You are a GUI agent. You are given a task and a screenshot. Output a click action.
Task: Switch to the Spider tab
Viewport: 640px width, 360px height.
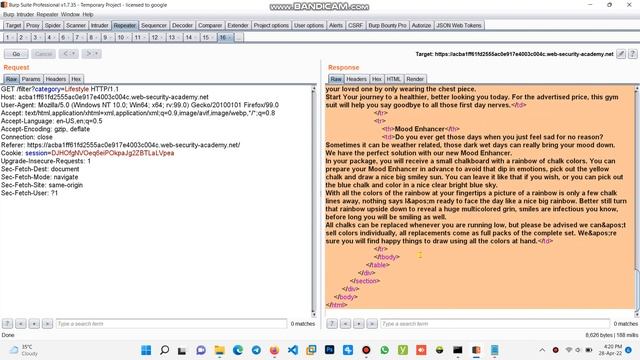(x=53, y=25)
